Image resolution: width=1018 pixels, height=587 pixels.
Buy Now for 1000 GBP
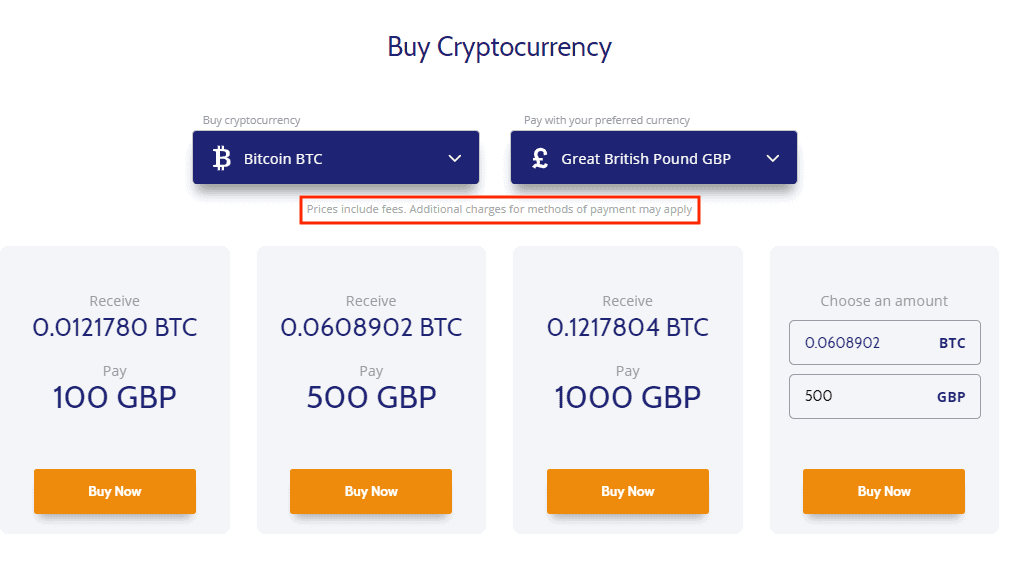pyautogui.click(x=628, y=492)
